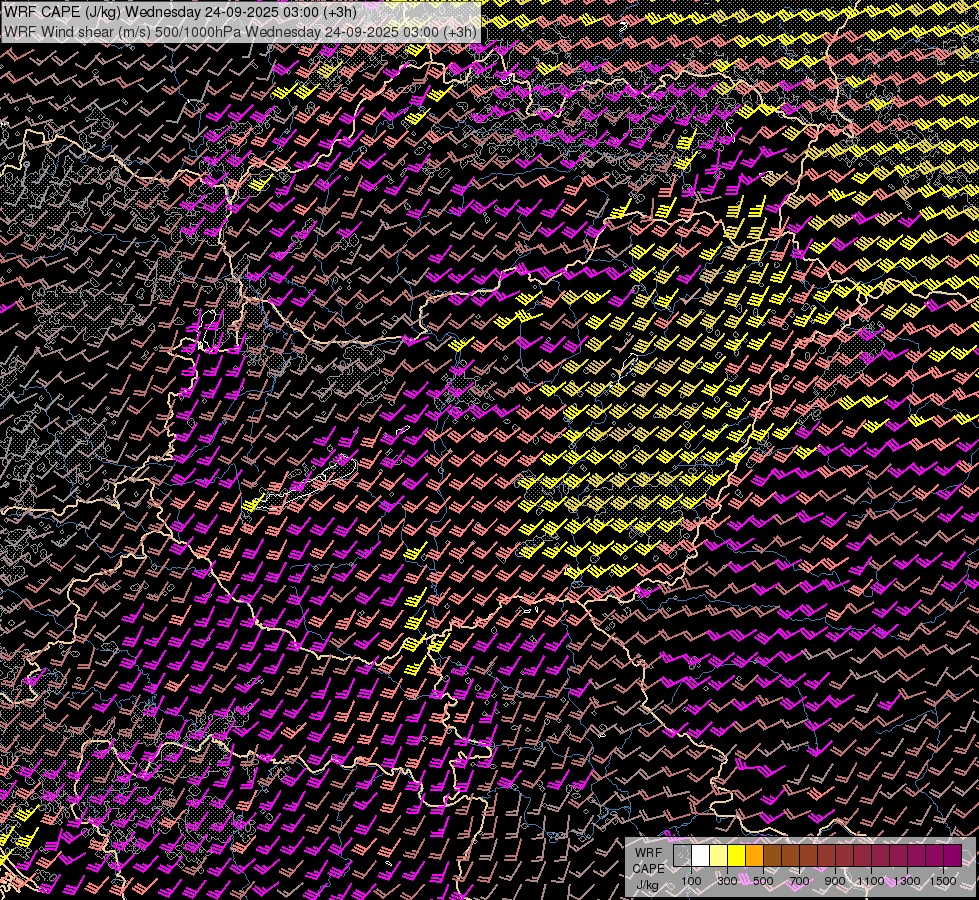Choose the orange swatch in CAPE legend
Screen dimensions: 979x900
click(x=754, y=856)
